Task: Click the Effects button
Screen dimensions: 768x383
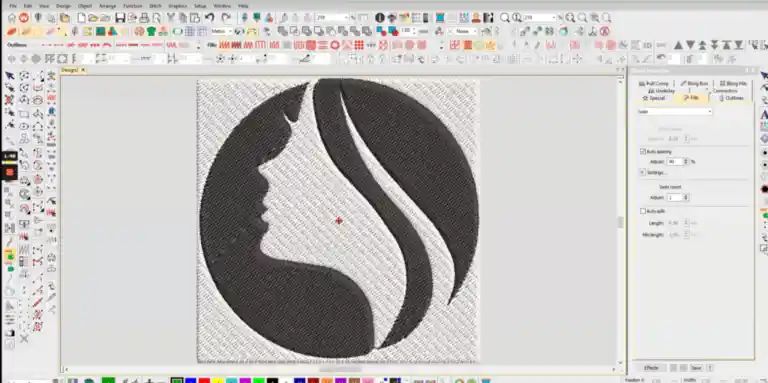Action: [x=651, y=368]
